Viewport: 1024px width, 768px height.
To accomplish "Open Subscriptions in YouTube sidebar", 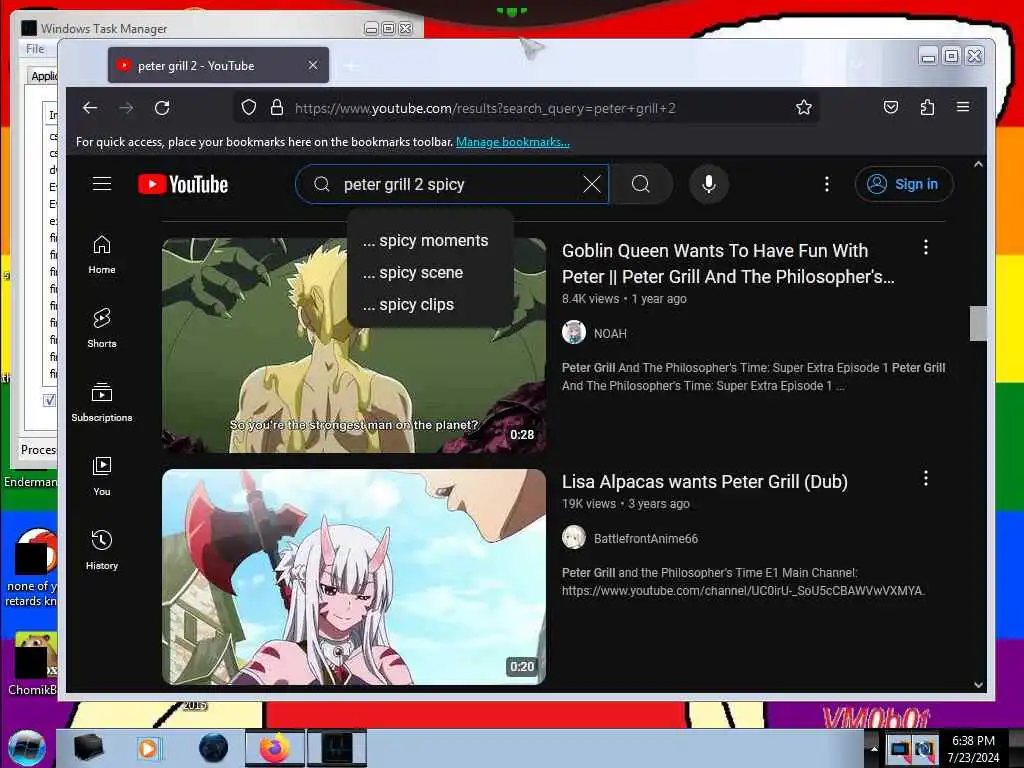I will (102, 402).
